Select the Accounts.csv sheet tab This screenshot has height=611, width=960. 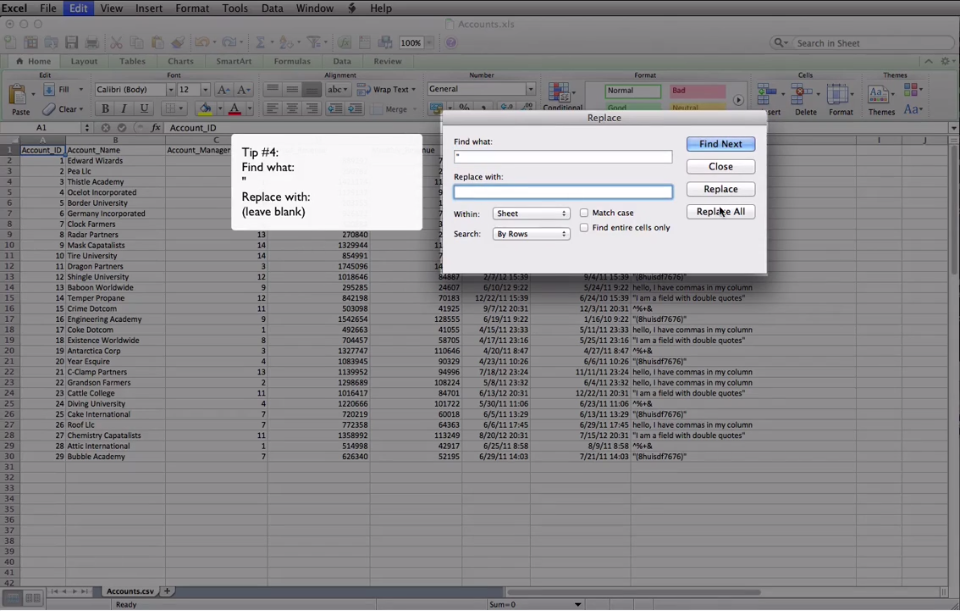point(130,591)
